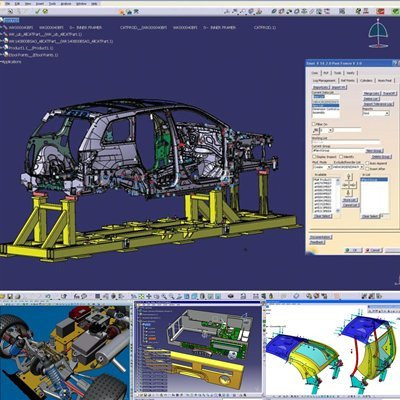Open the Exclude/Reorder List dropdown
This screenshot has height=400, width=400.
pos(347,167)
